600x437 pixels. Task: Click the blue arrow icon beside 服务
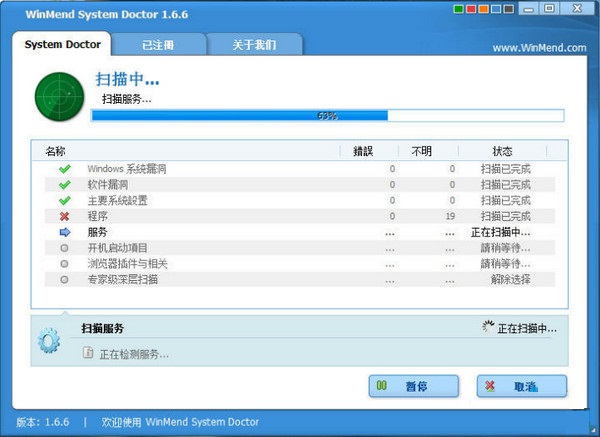[x=65, y=232]
